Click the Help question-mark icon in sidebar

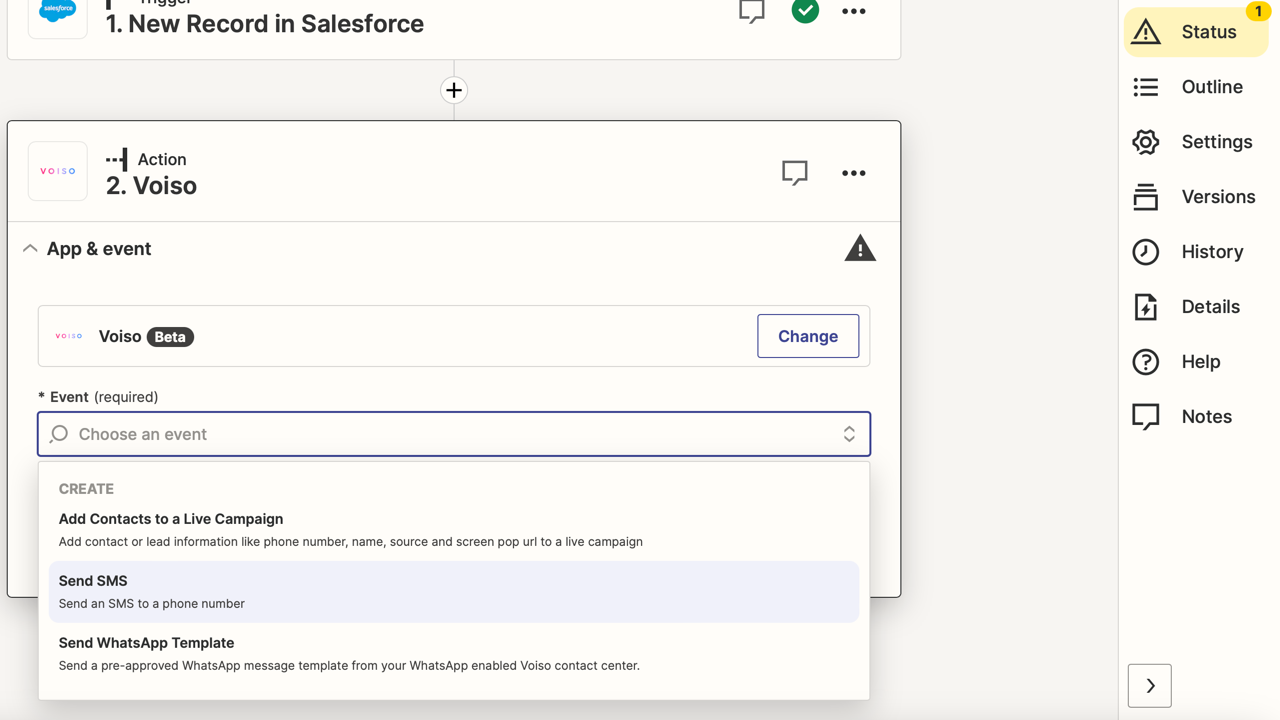1146,362
